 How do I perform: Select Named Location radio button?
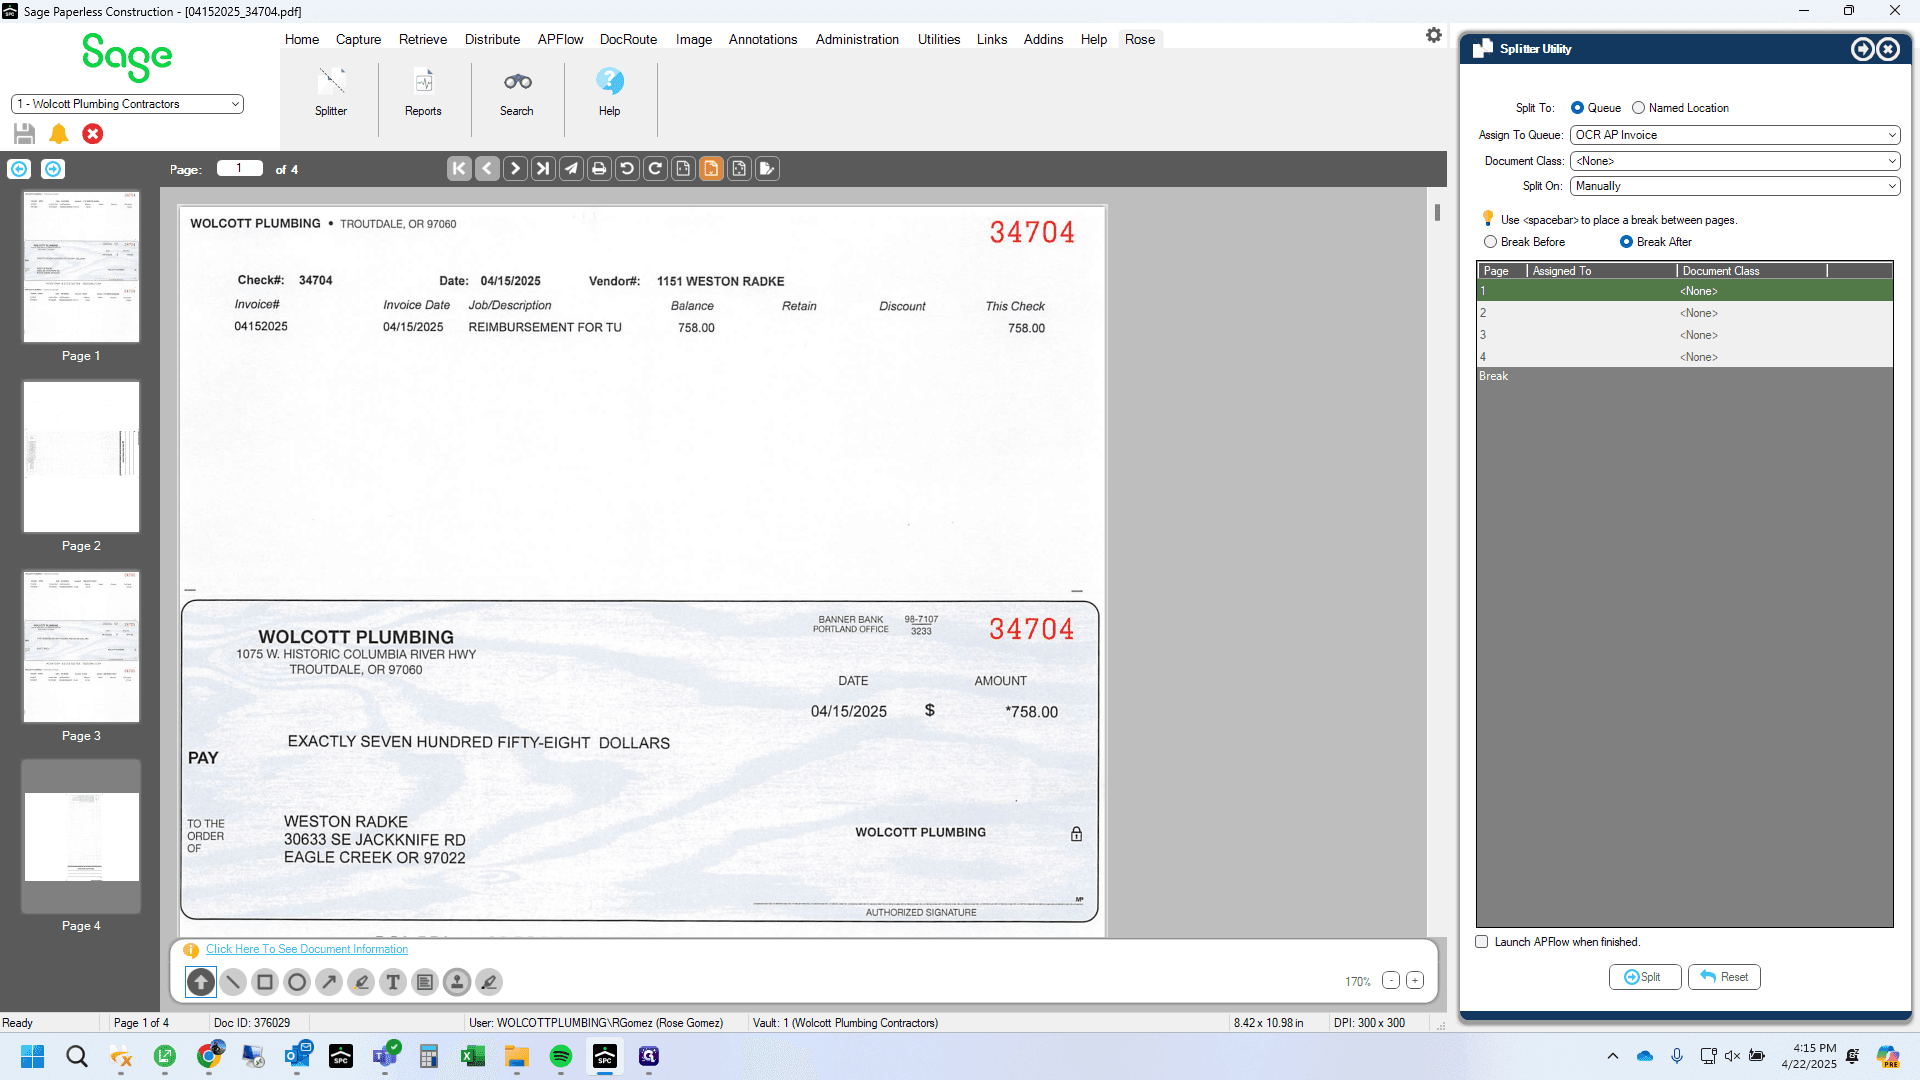[1638, 108]
